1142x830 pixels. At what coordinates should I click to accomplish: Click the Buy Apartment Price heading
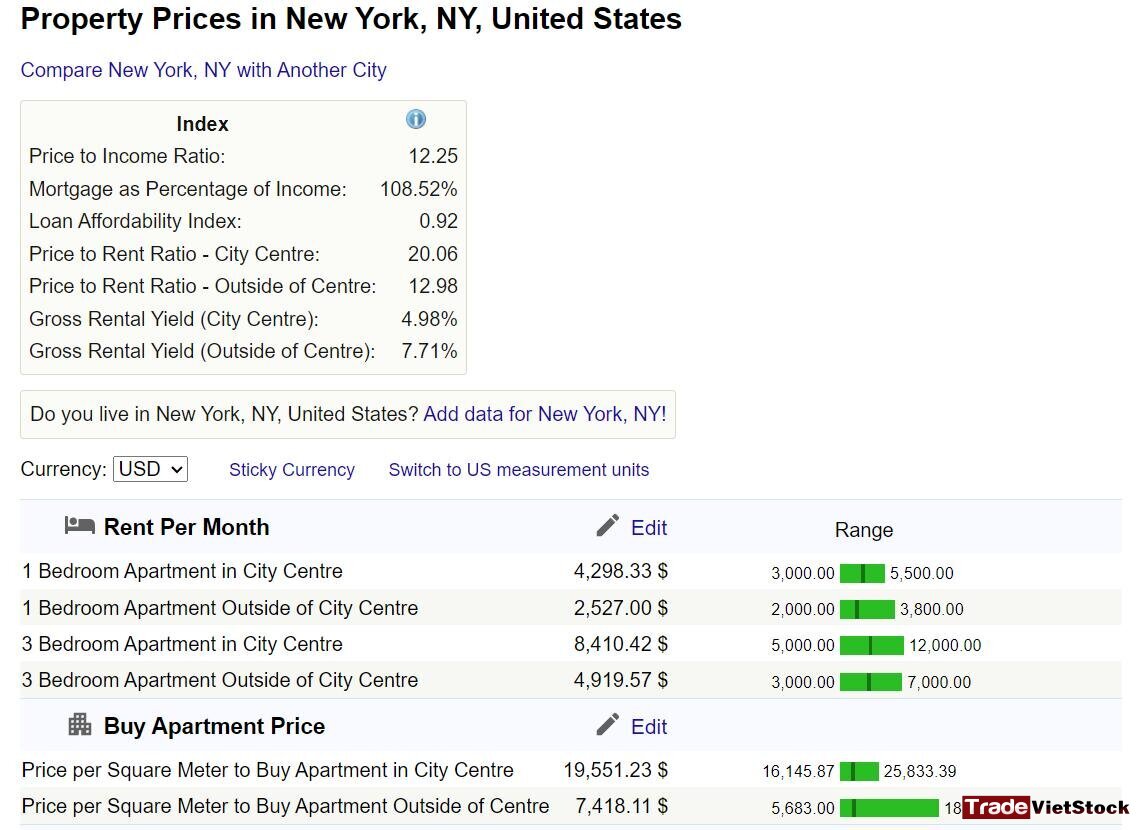[x=214, y=726]
